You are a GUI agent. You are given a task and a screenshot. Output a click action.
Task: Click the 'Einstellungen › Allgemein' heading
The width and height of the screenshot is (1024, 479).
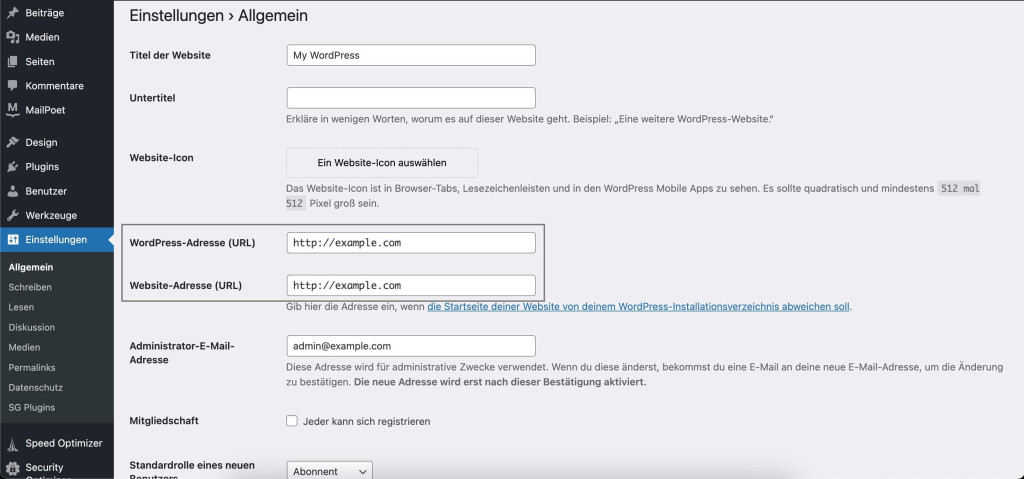coord(219,16)
